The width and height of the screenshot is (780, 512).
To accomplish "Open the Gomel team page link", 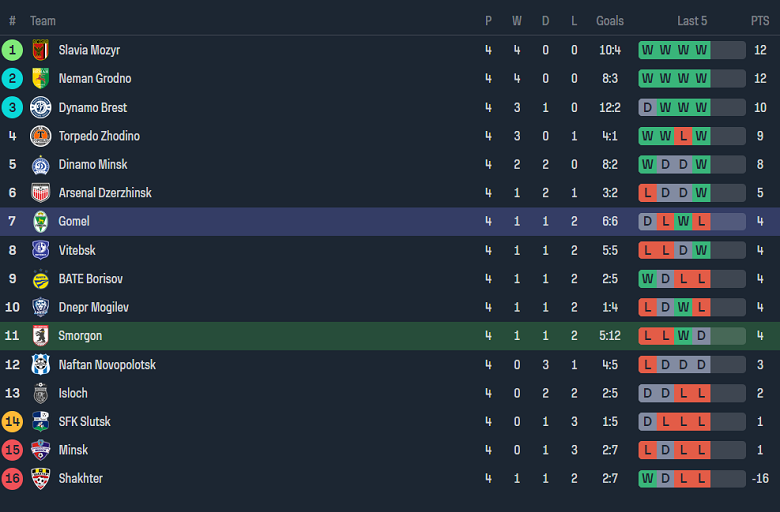I will pyautogui.click(x=74, y=222).
